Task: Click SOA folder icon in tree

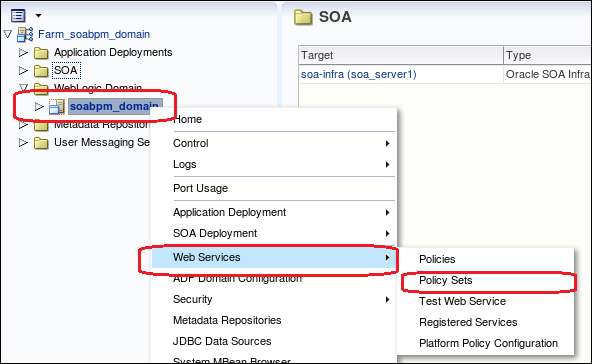Action: (x=41, y=71)
